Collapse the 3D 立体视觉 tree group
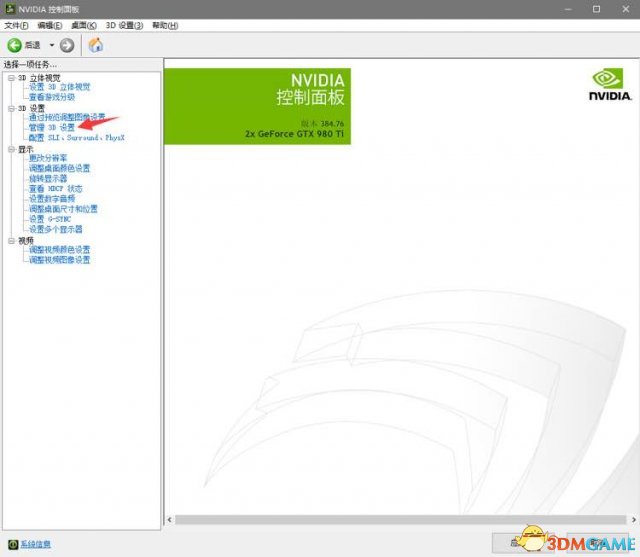 [11, 78]
